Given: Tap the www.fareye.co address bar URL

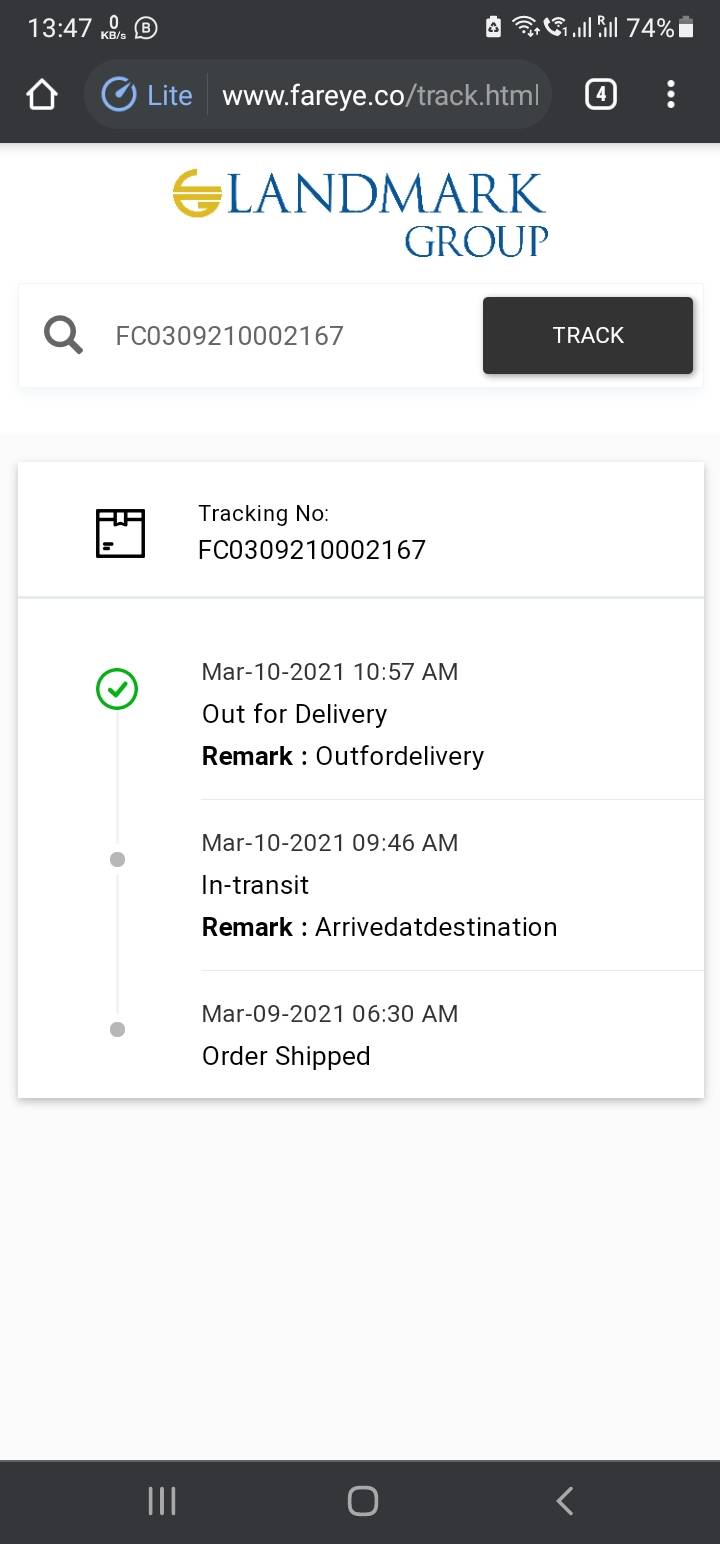Looking at the screenshot, I should [380, 95].
